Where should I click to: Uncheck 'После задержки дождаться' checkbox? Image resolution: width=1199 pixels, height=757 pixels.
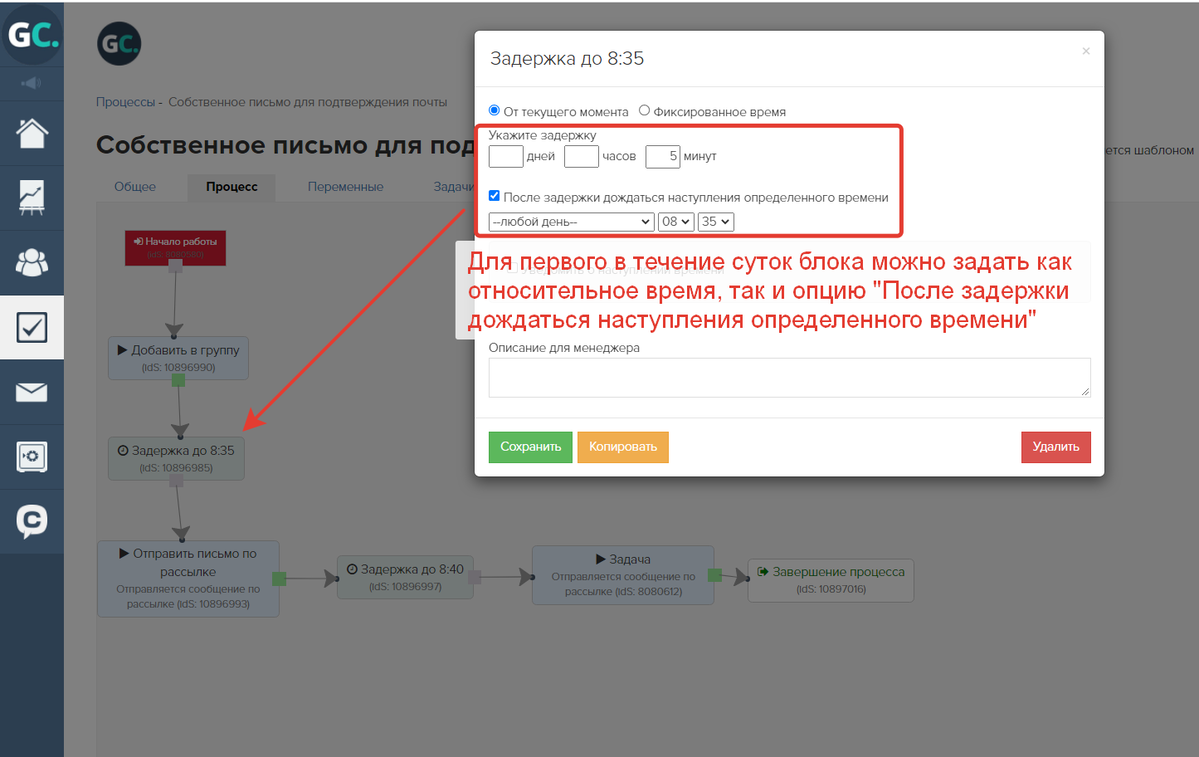[x=495, y=197]
